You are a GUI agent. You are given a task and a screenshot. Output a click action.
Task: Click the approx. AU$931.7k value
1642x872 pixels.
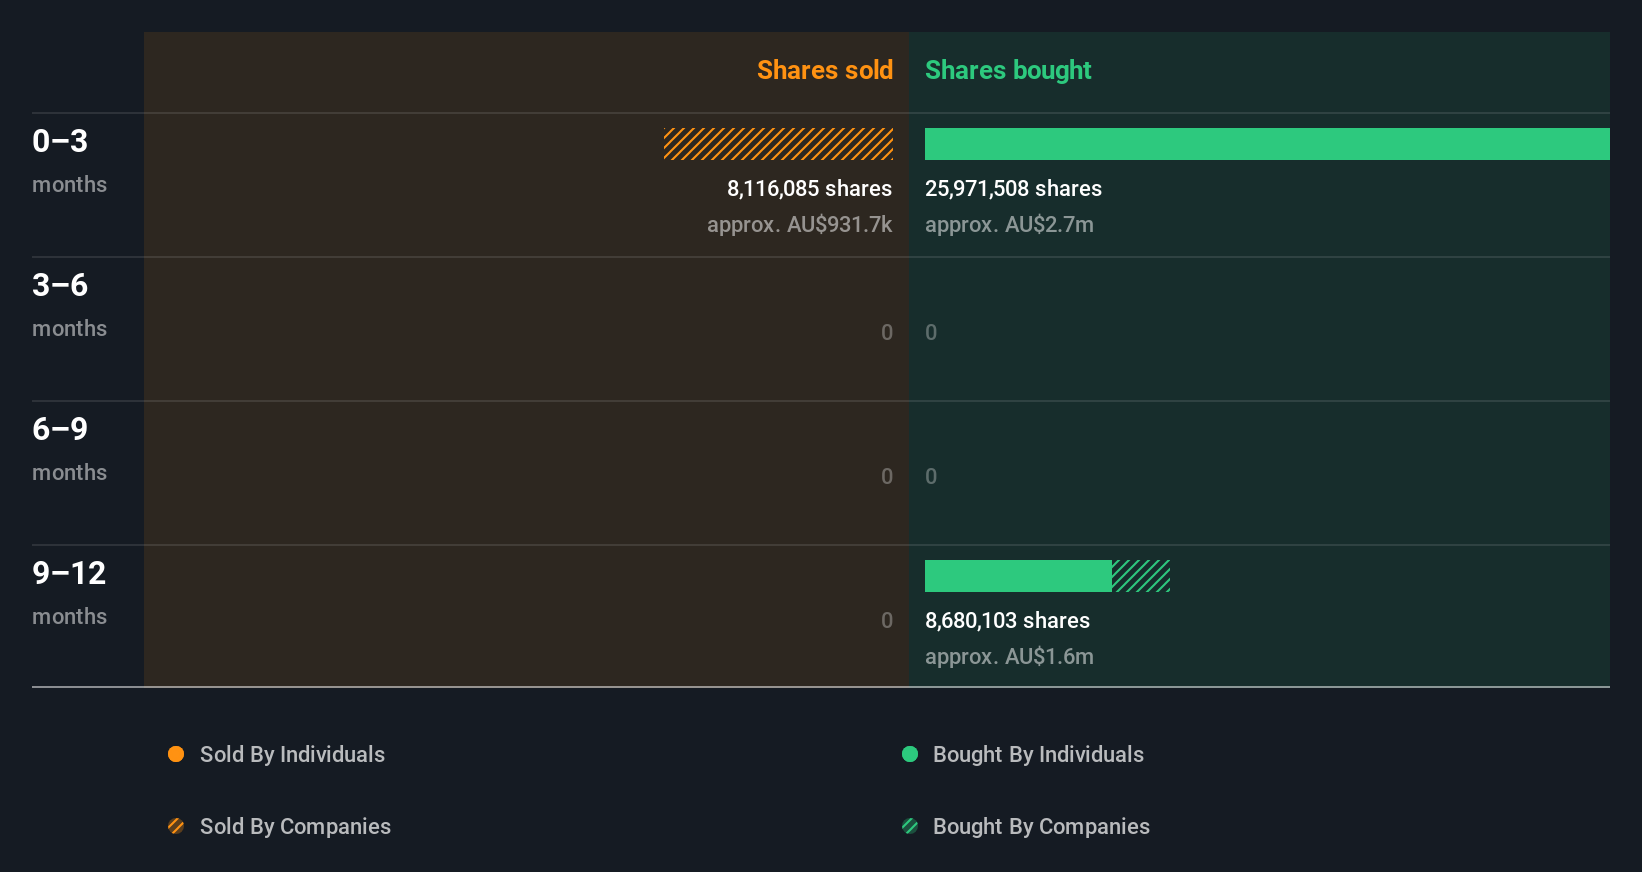coord(799,224)
